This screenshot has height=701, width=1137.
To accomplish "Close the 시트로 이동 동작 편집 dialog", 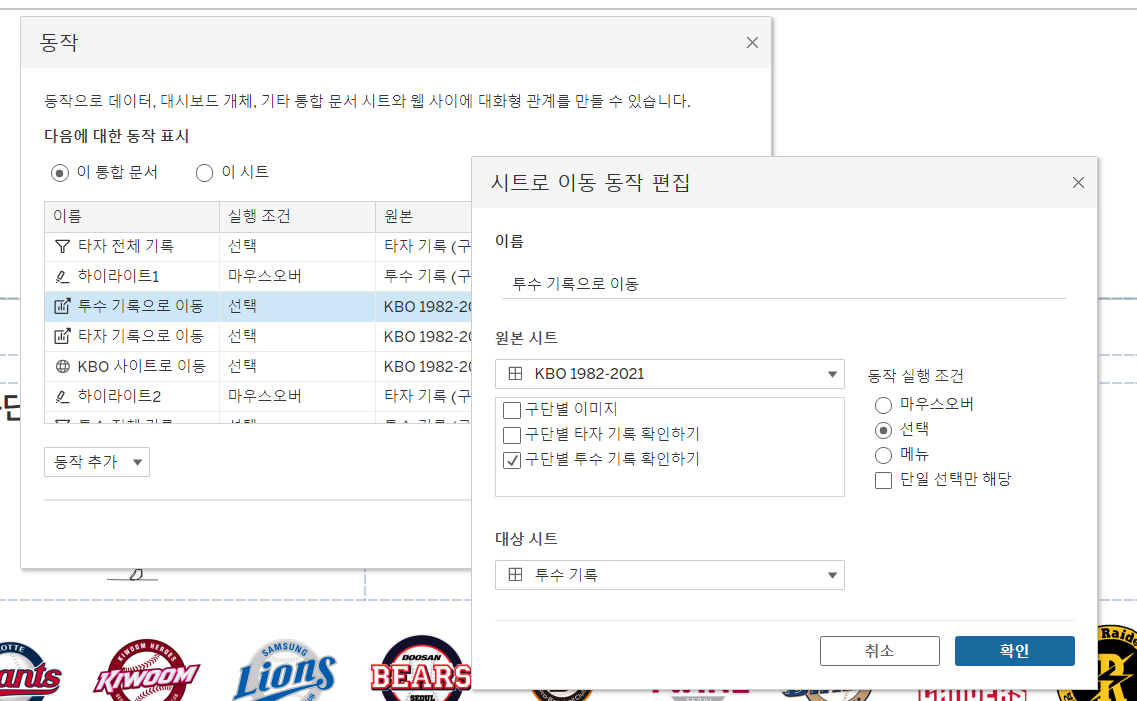I will [x=1078, y=183].
